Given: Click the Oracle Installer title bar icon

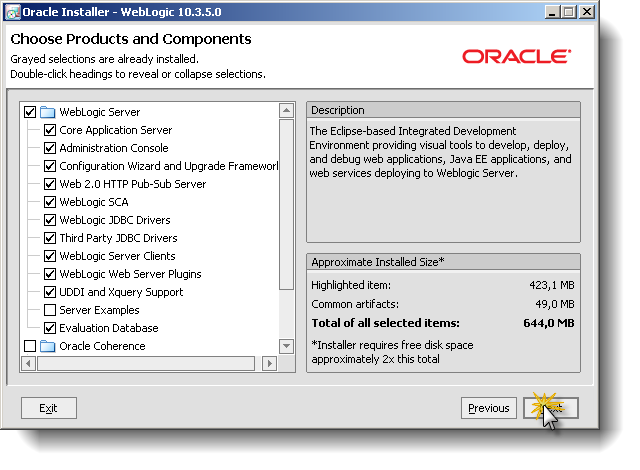Looking at the screenshot, I should (x=12, y=12).
